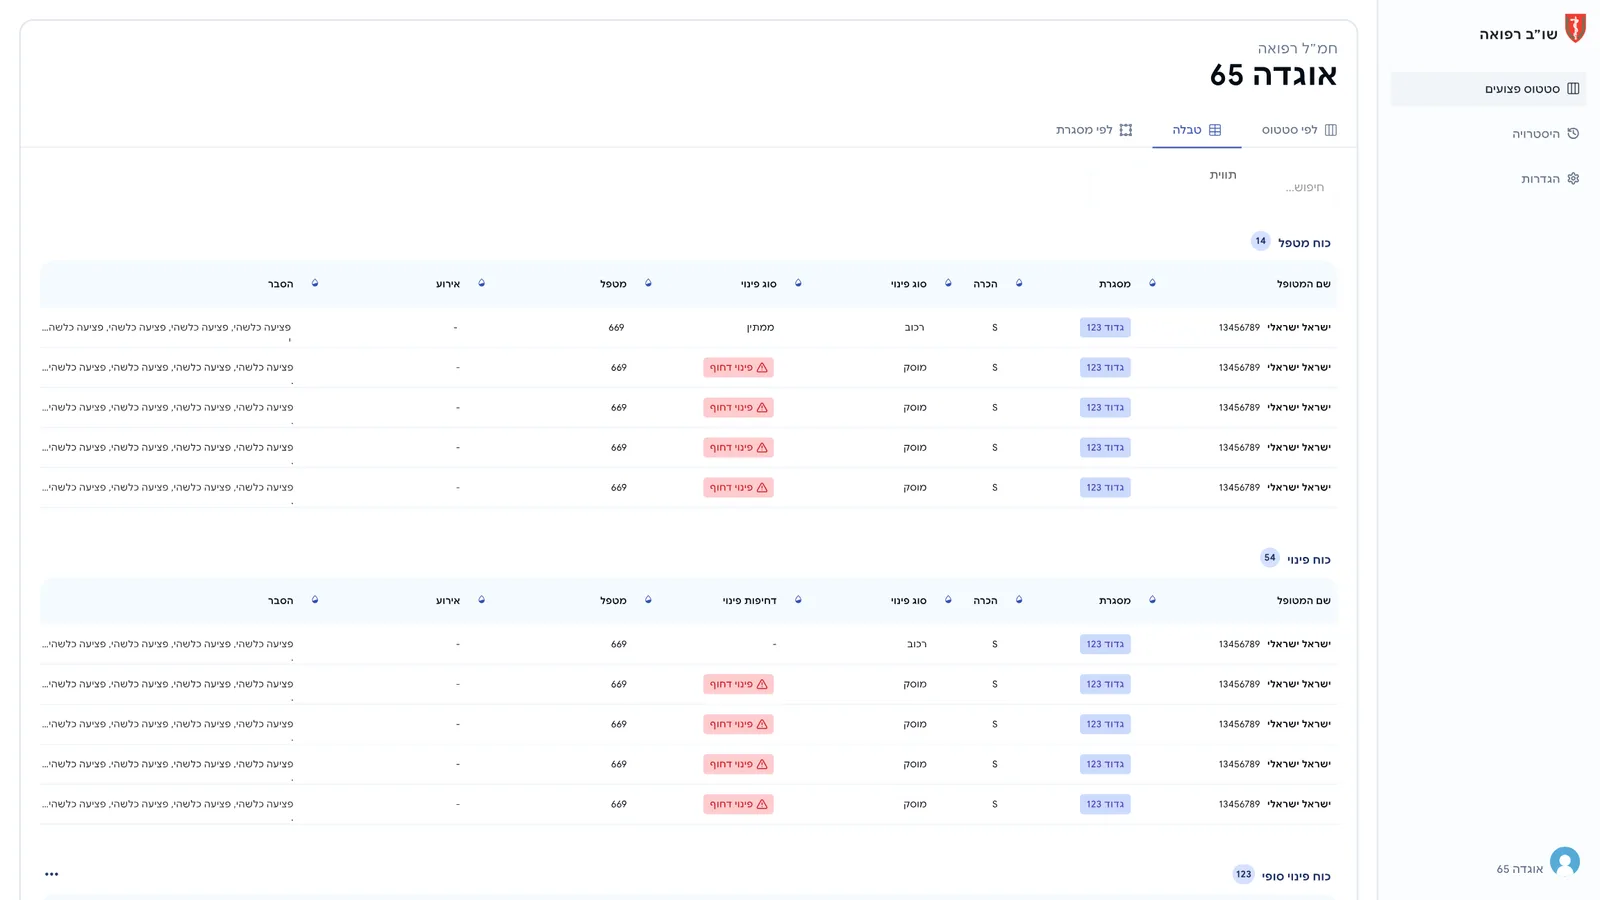Click the רכוב cell in כוח מטפל table
The width and height of the screenshot is (1600, 900).
coord(915,328)
